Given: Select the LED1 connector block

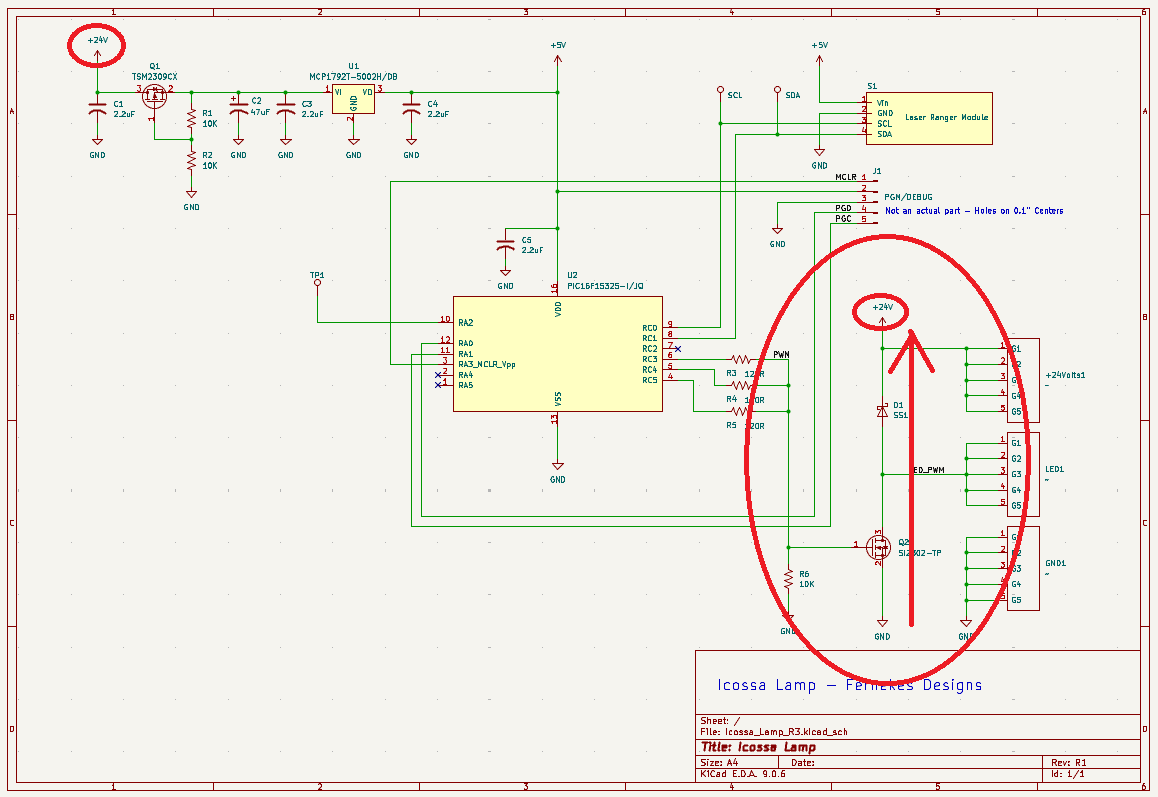Looking at the screenshot, I should tap(1022, 473).
